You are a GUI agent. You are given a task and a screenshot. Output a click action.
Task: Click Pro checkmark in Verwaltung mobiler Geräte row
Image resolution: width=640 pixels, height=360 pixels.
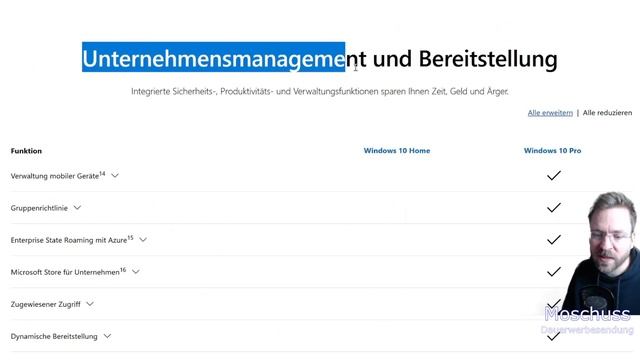553,176
